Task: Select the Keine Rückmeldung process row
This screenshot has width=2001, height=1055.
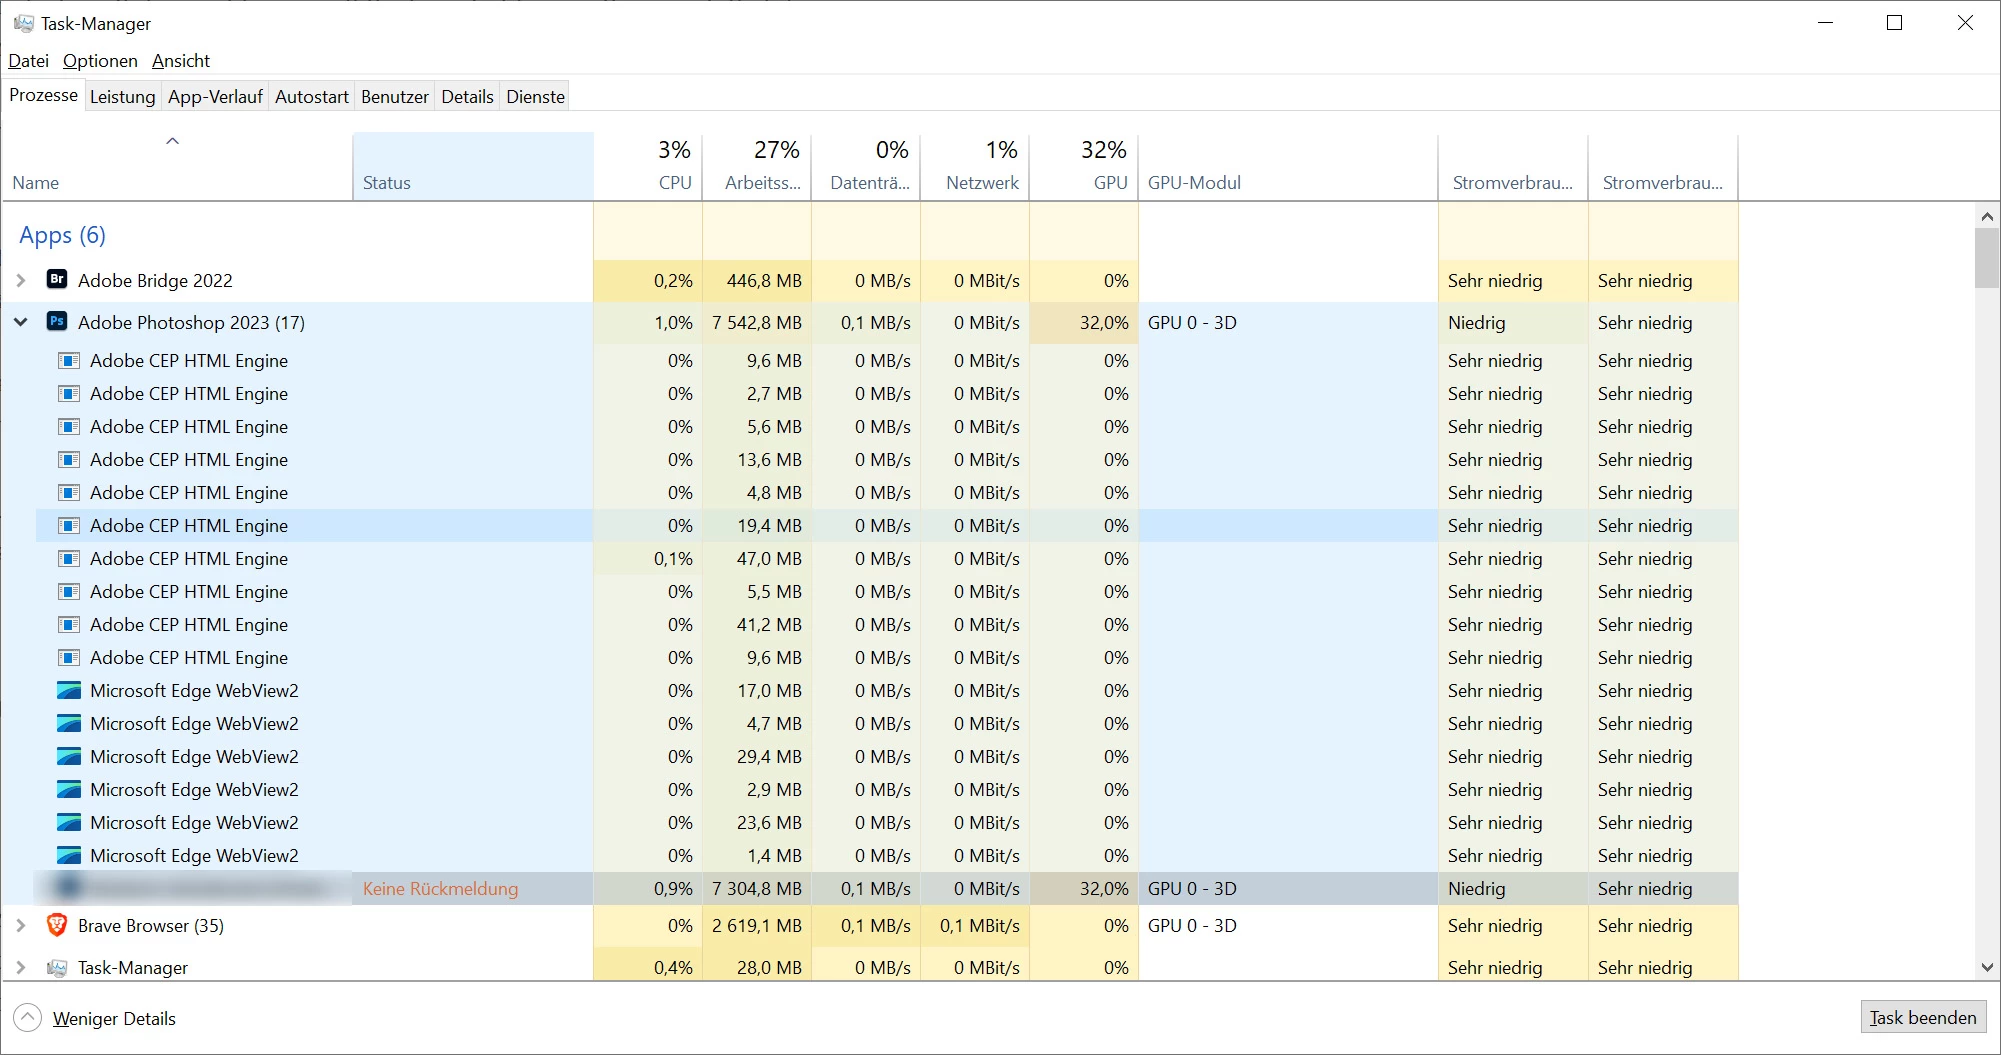Action: (x=870, y=888)
